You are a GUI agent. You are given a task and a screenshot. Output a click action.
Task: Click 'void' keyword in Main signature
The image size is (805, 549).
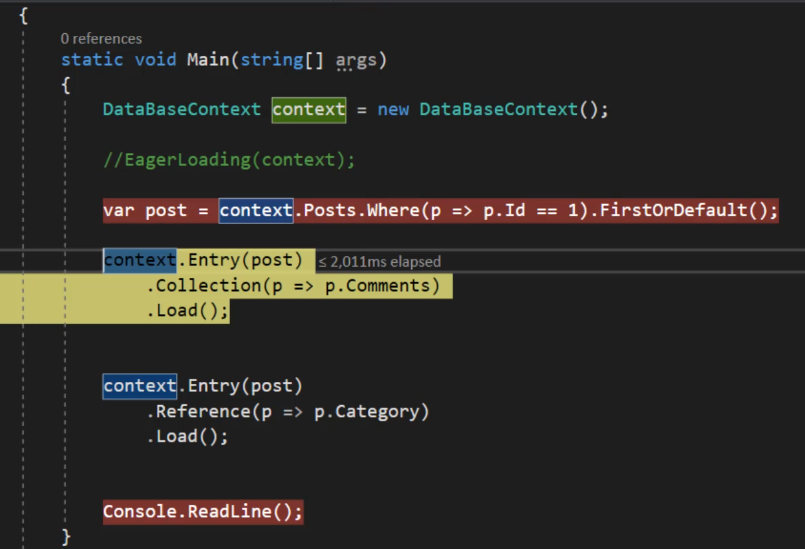[156, 60]
